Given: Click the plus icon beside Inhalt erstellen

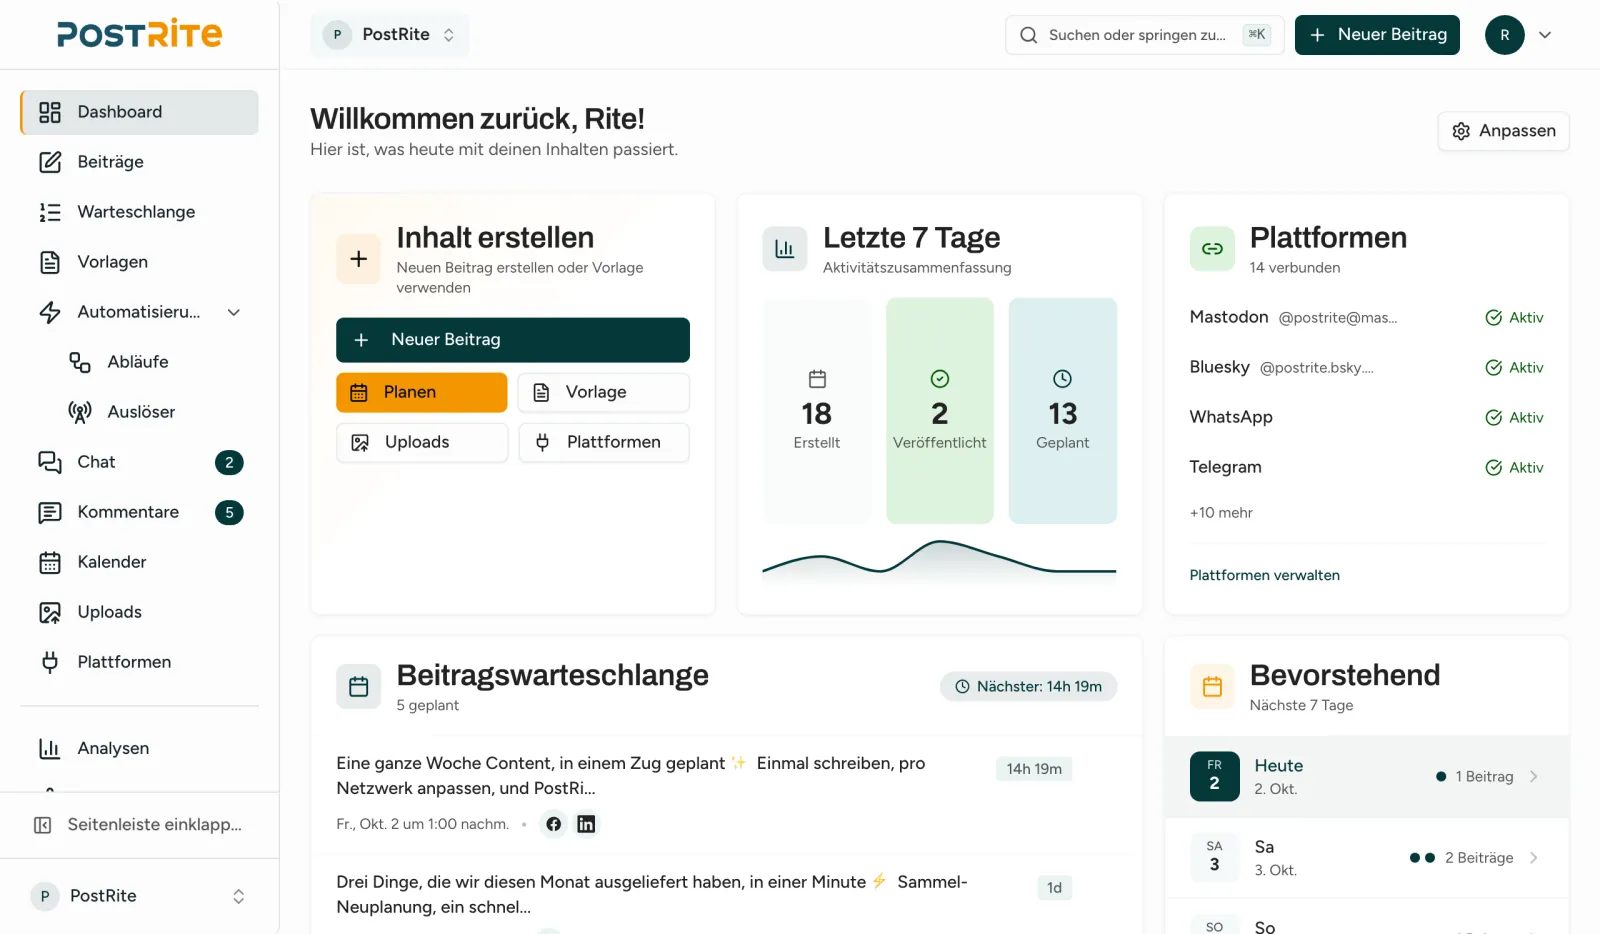Looking at the screenshot, I should [x=358, y=259].
